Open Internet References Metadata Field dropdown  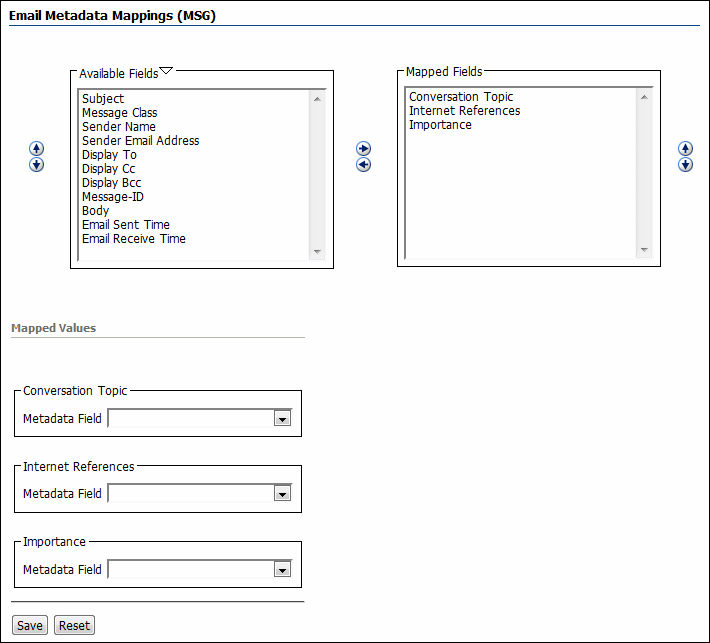(x=282, y=494)
